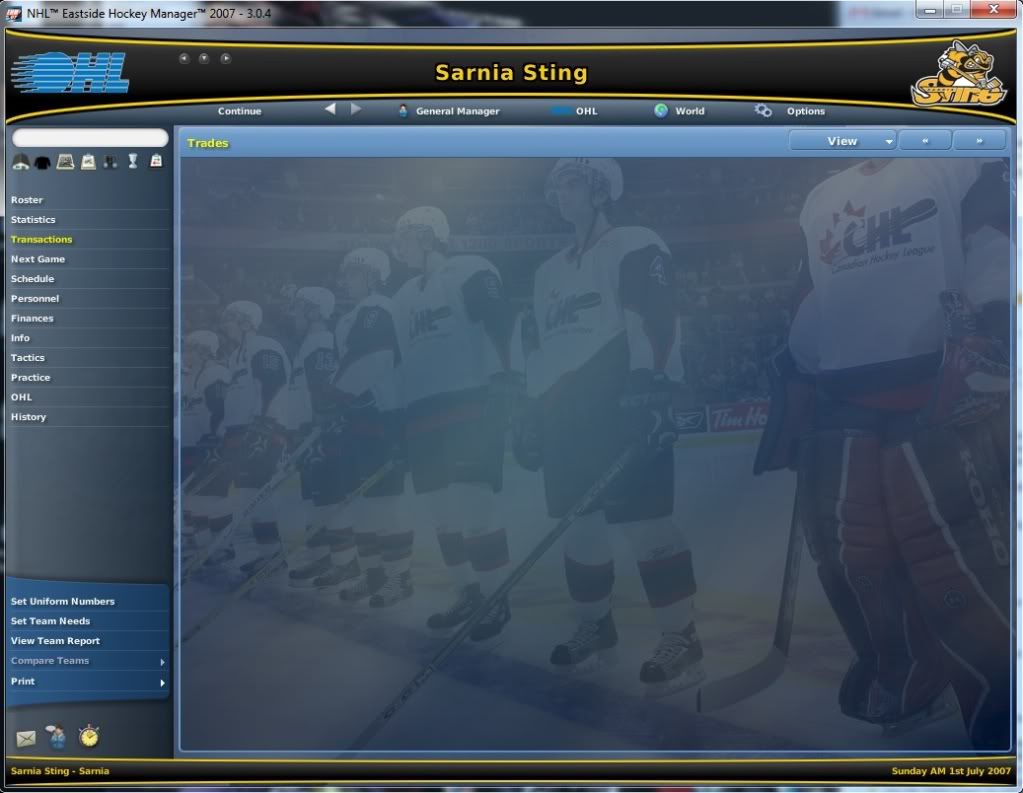Open Next Game in the sidebar
The image size is (1023, 793).
tap(38, 259)
